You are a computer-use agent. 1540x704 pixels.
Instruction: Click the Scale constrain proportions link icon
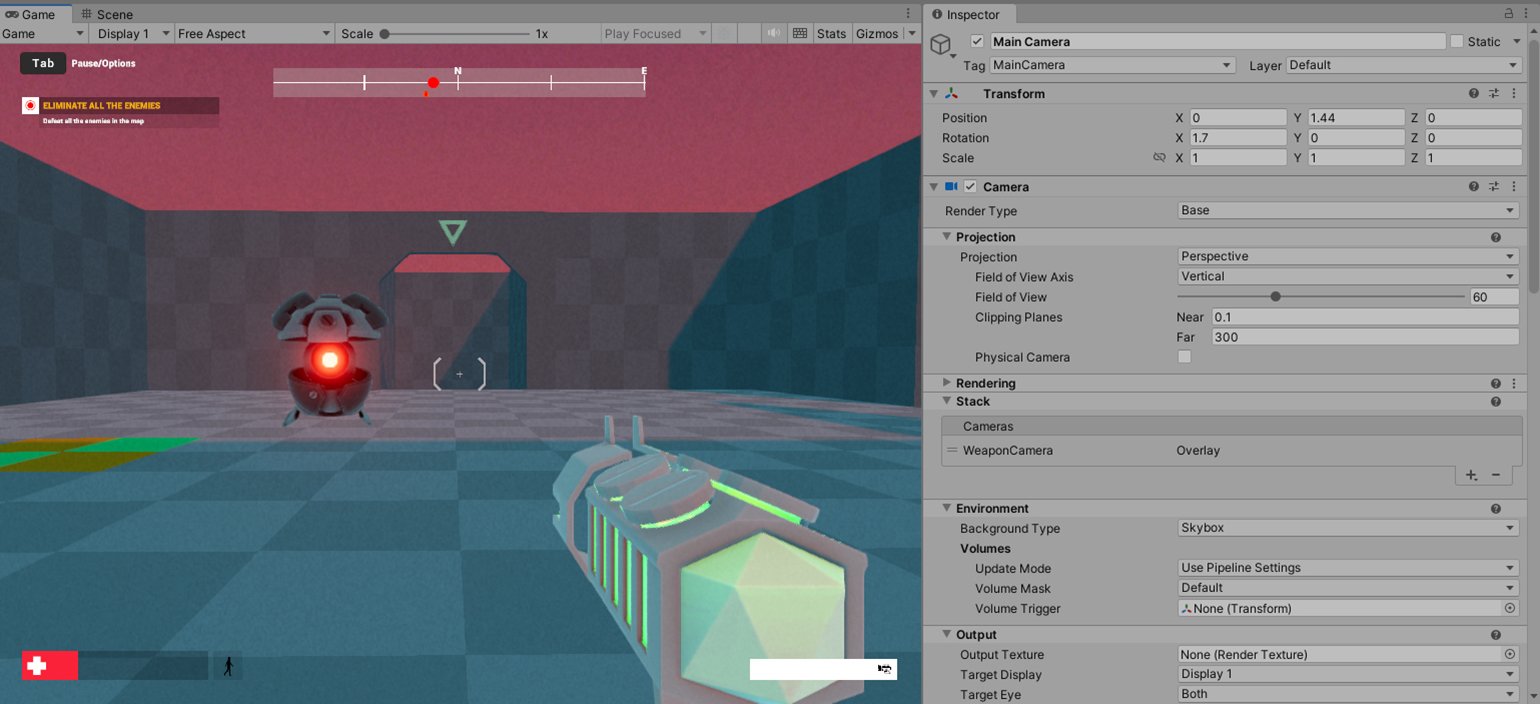coord(1159,158)
